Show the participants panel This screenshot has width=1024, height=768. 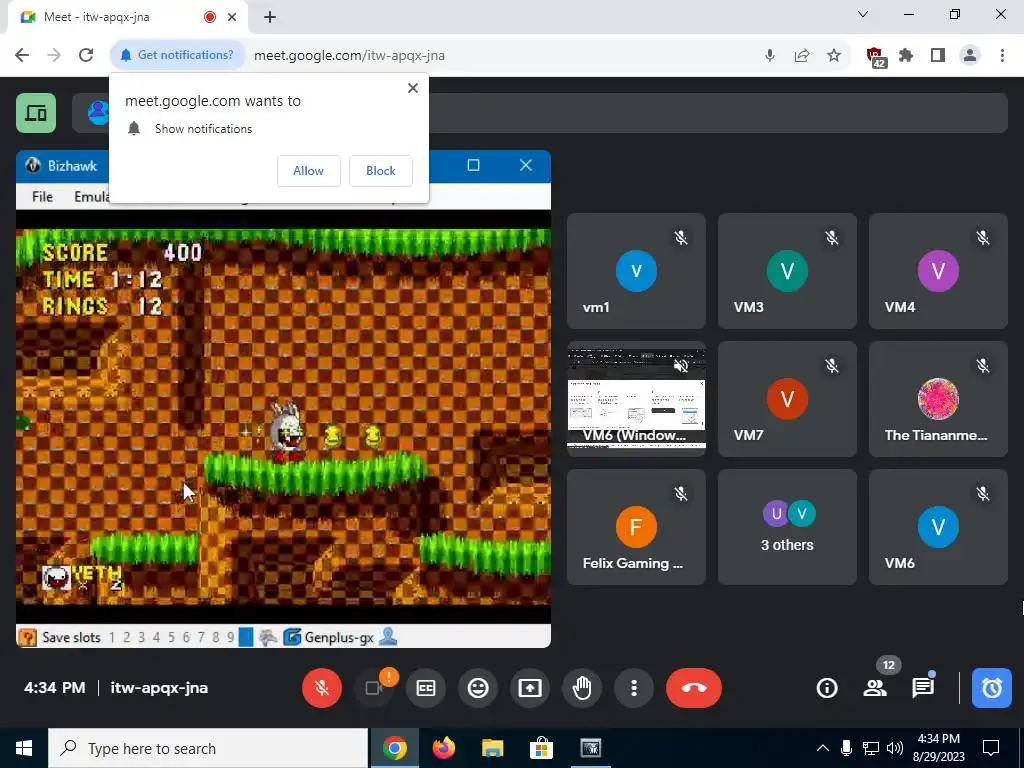click(x=875, y=688)
